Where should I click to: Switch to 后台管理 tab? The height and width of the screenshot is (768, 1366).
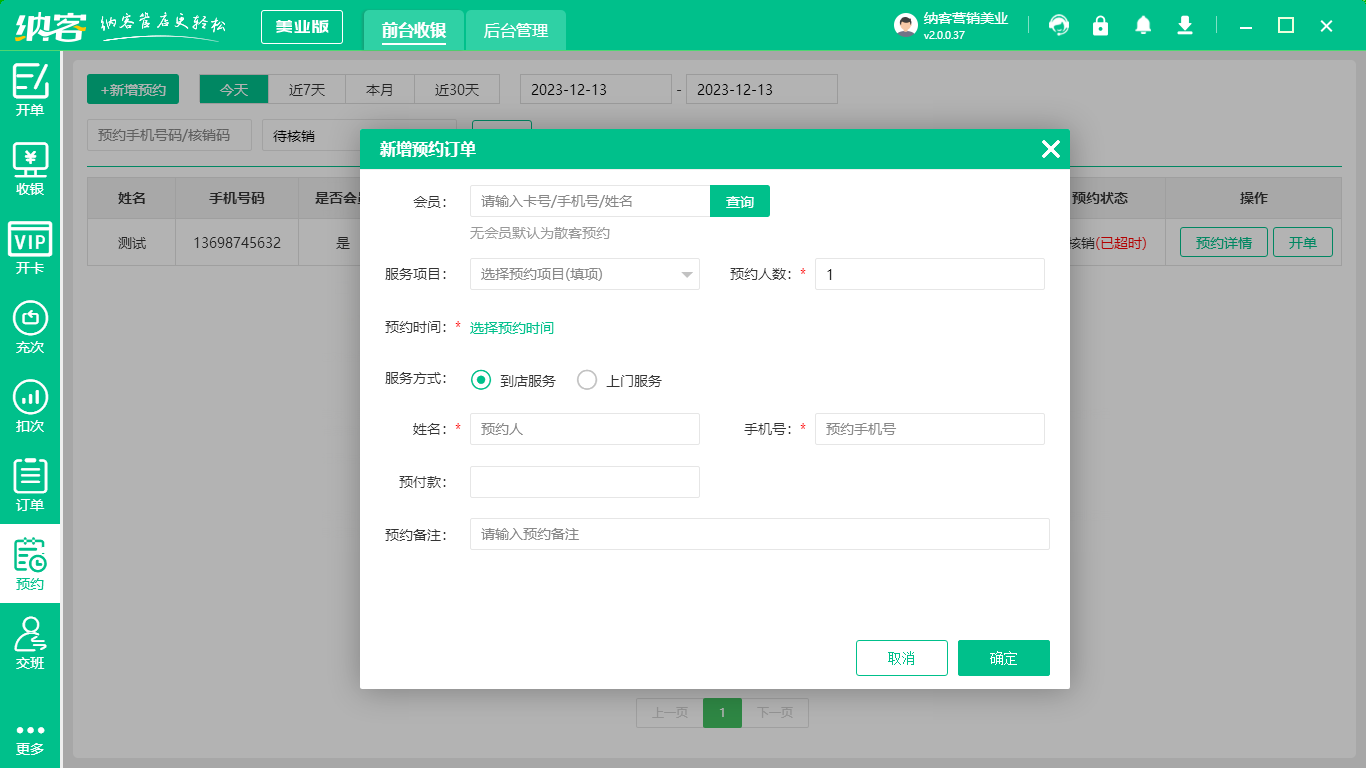(x=515, y=31)
